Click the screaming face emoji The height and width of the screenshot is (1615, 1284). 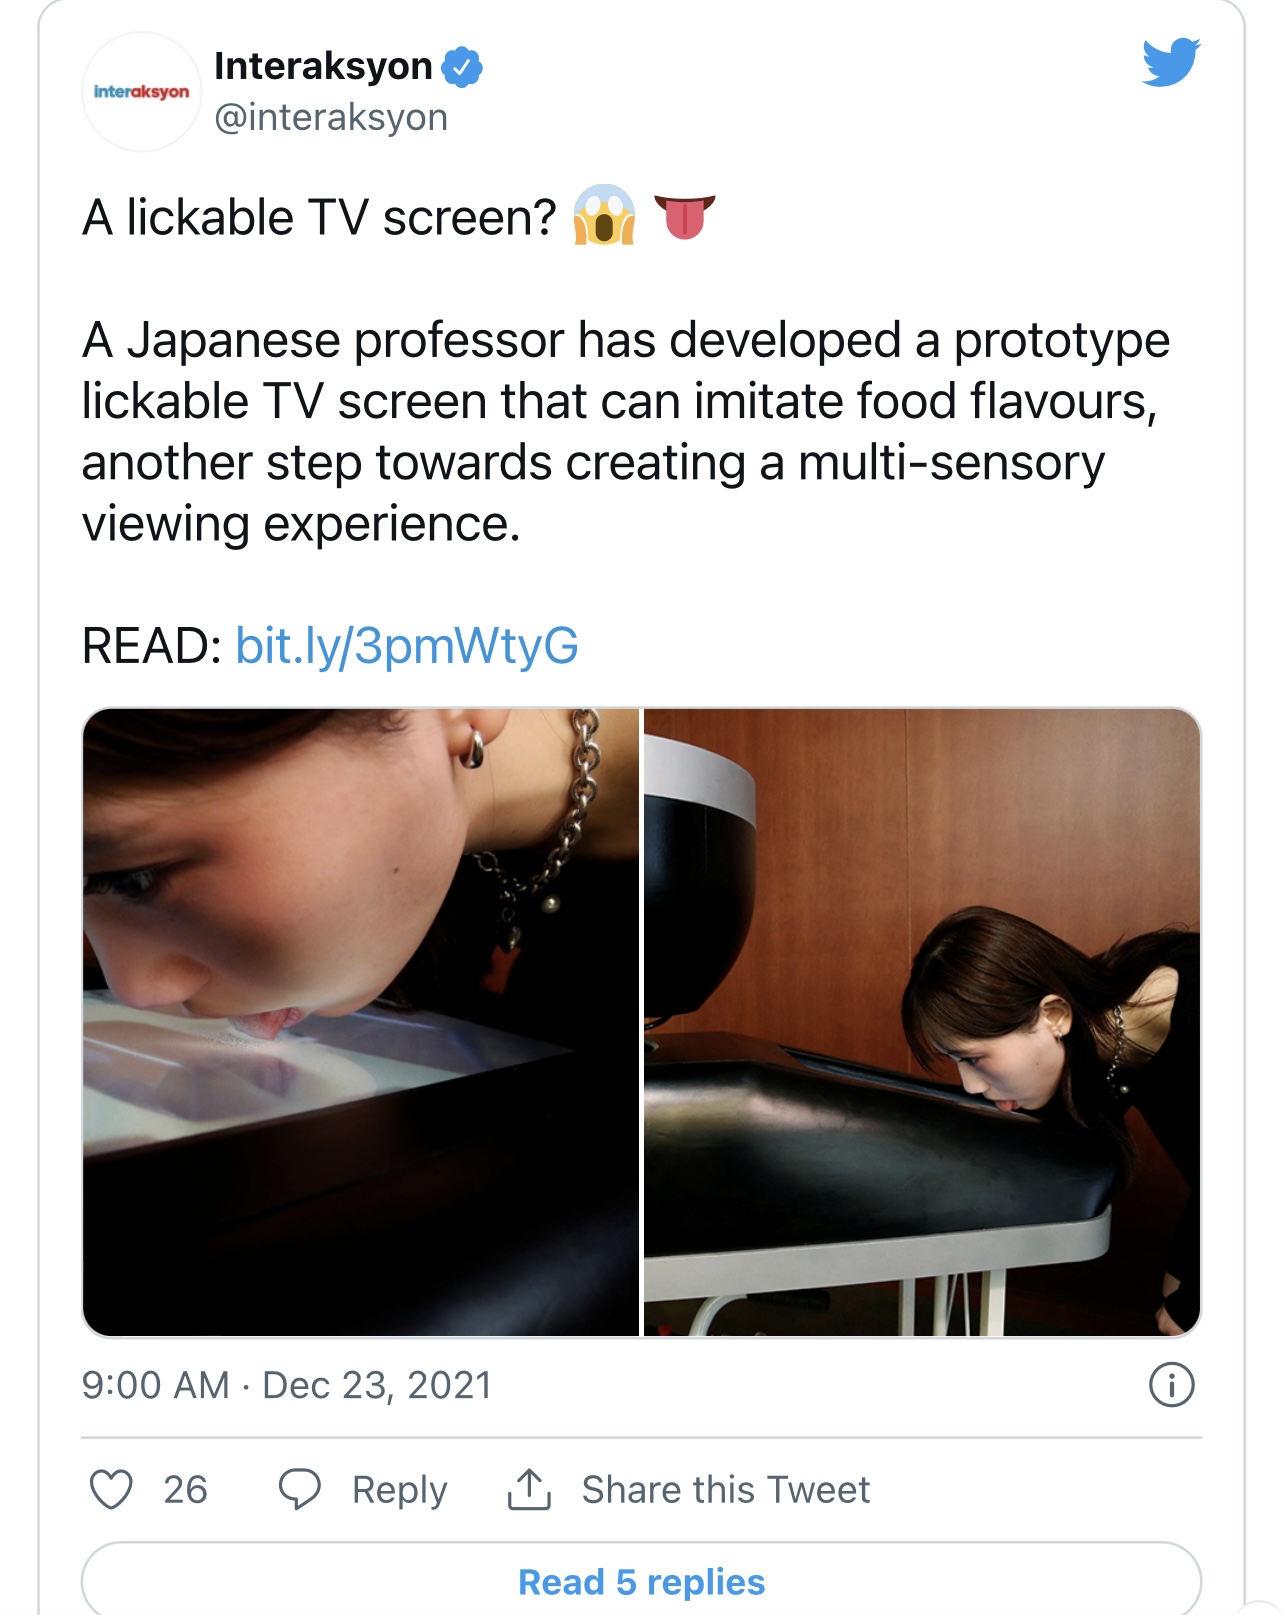click(604, 215)
